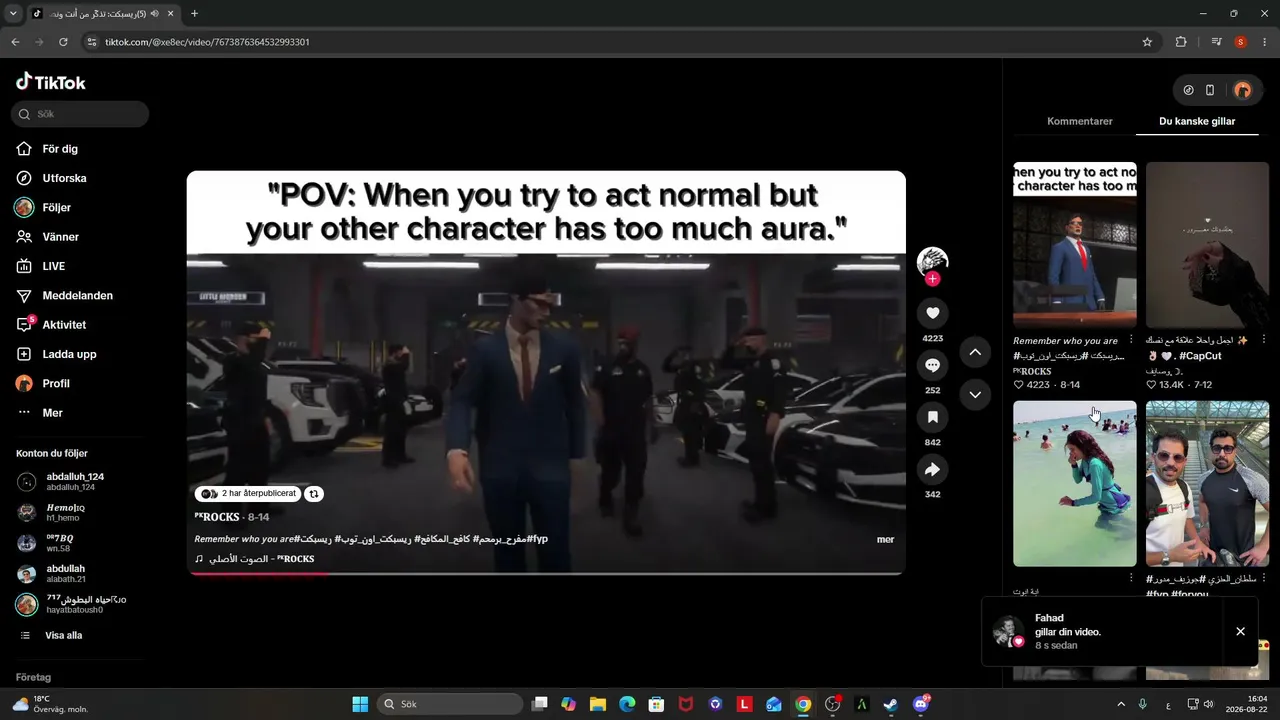Open options for the CapCut video
The width and height of the screenshot is (1280, 720).
pos(1264,340)
